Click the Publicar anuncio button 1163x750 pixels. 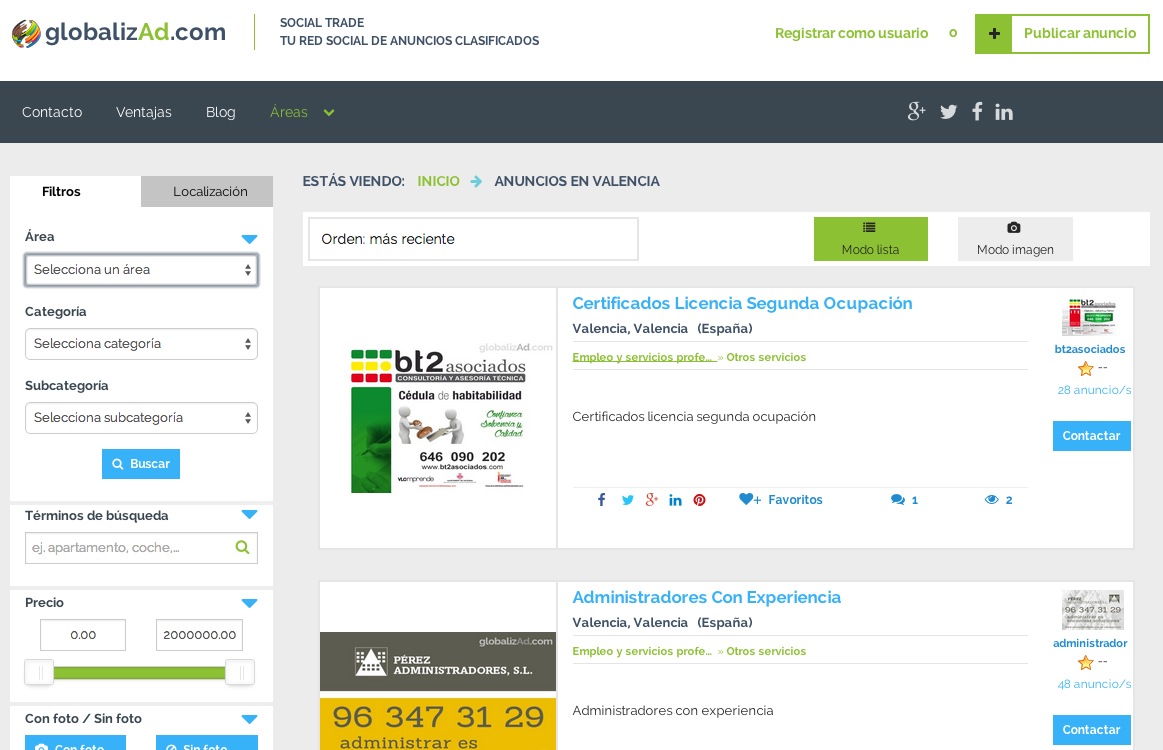click(1062, 33)
